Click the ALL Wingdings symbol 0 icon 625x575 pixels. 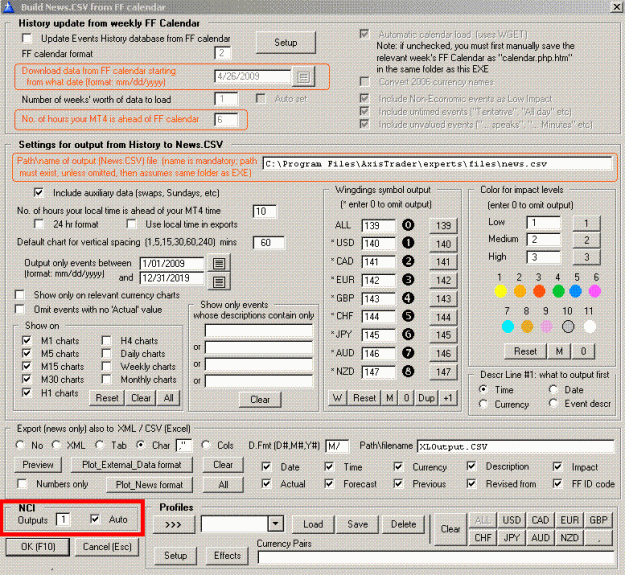click(408, 225)
